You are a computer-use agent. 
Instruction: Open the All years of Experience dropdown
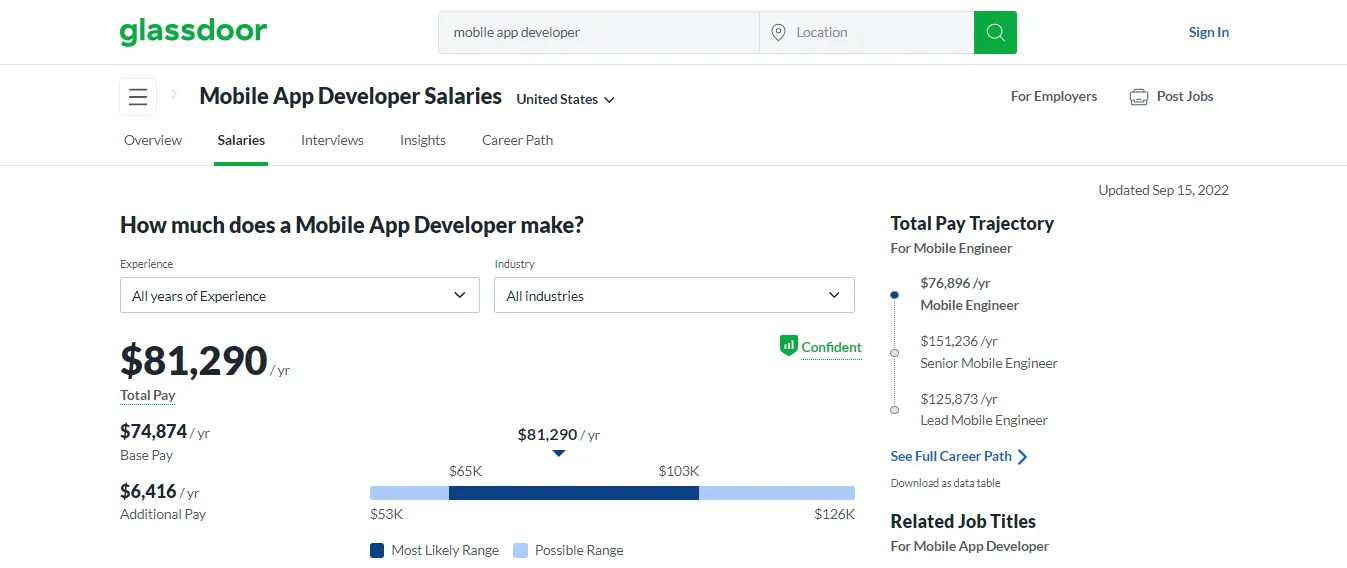(300, 295)
